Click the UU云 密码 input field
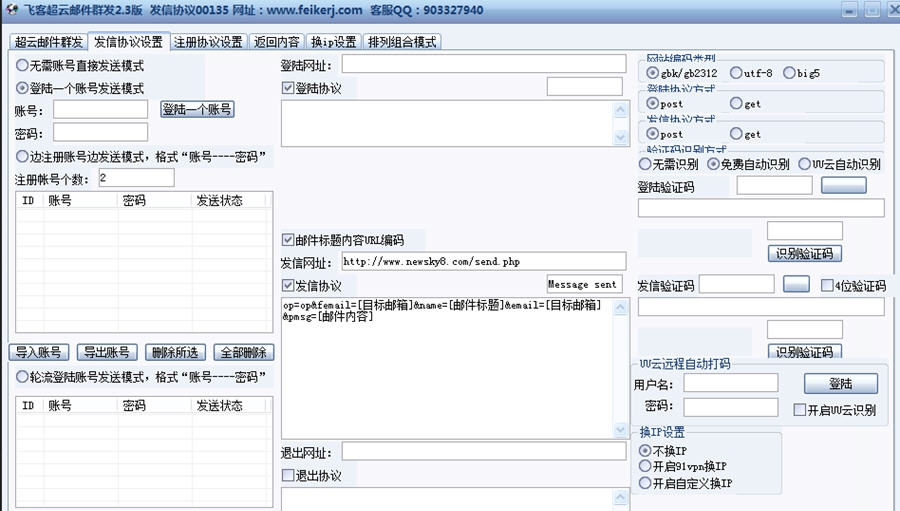Screen dimensions: 900x511 pos(731,407)
